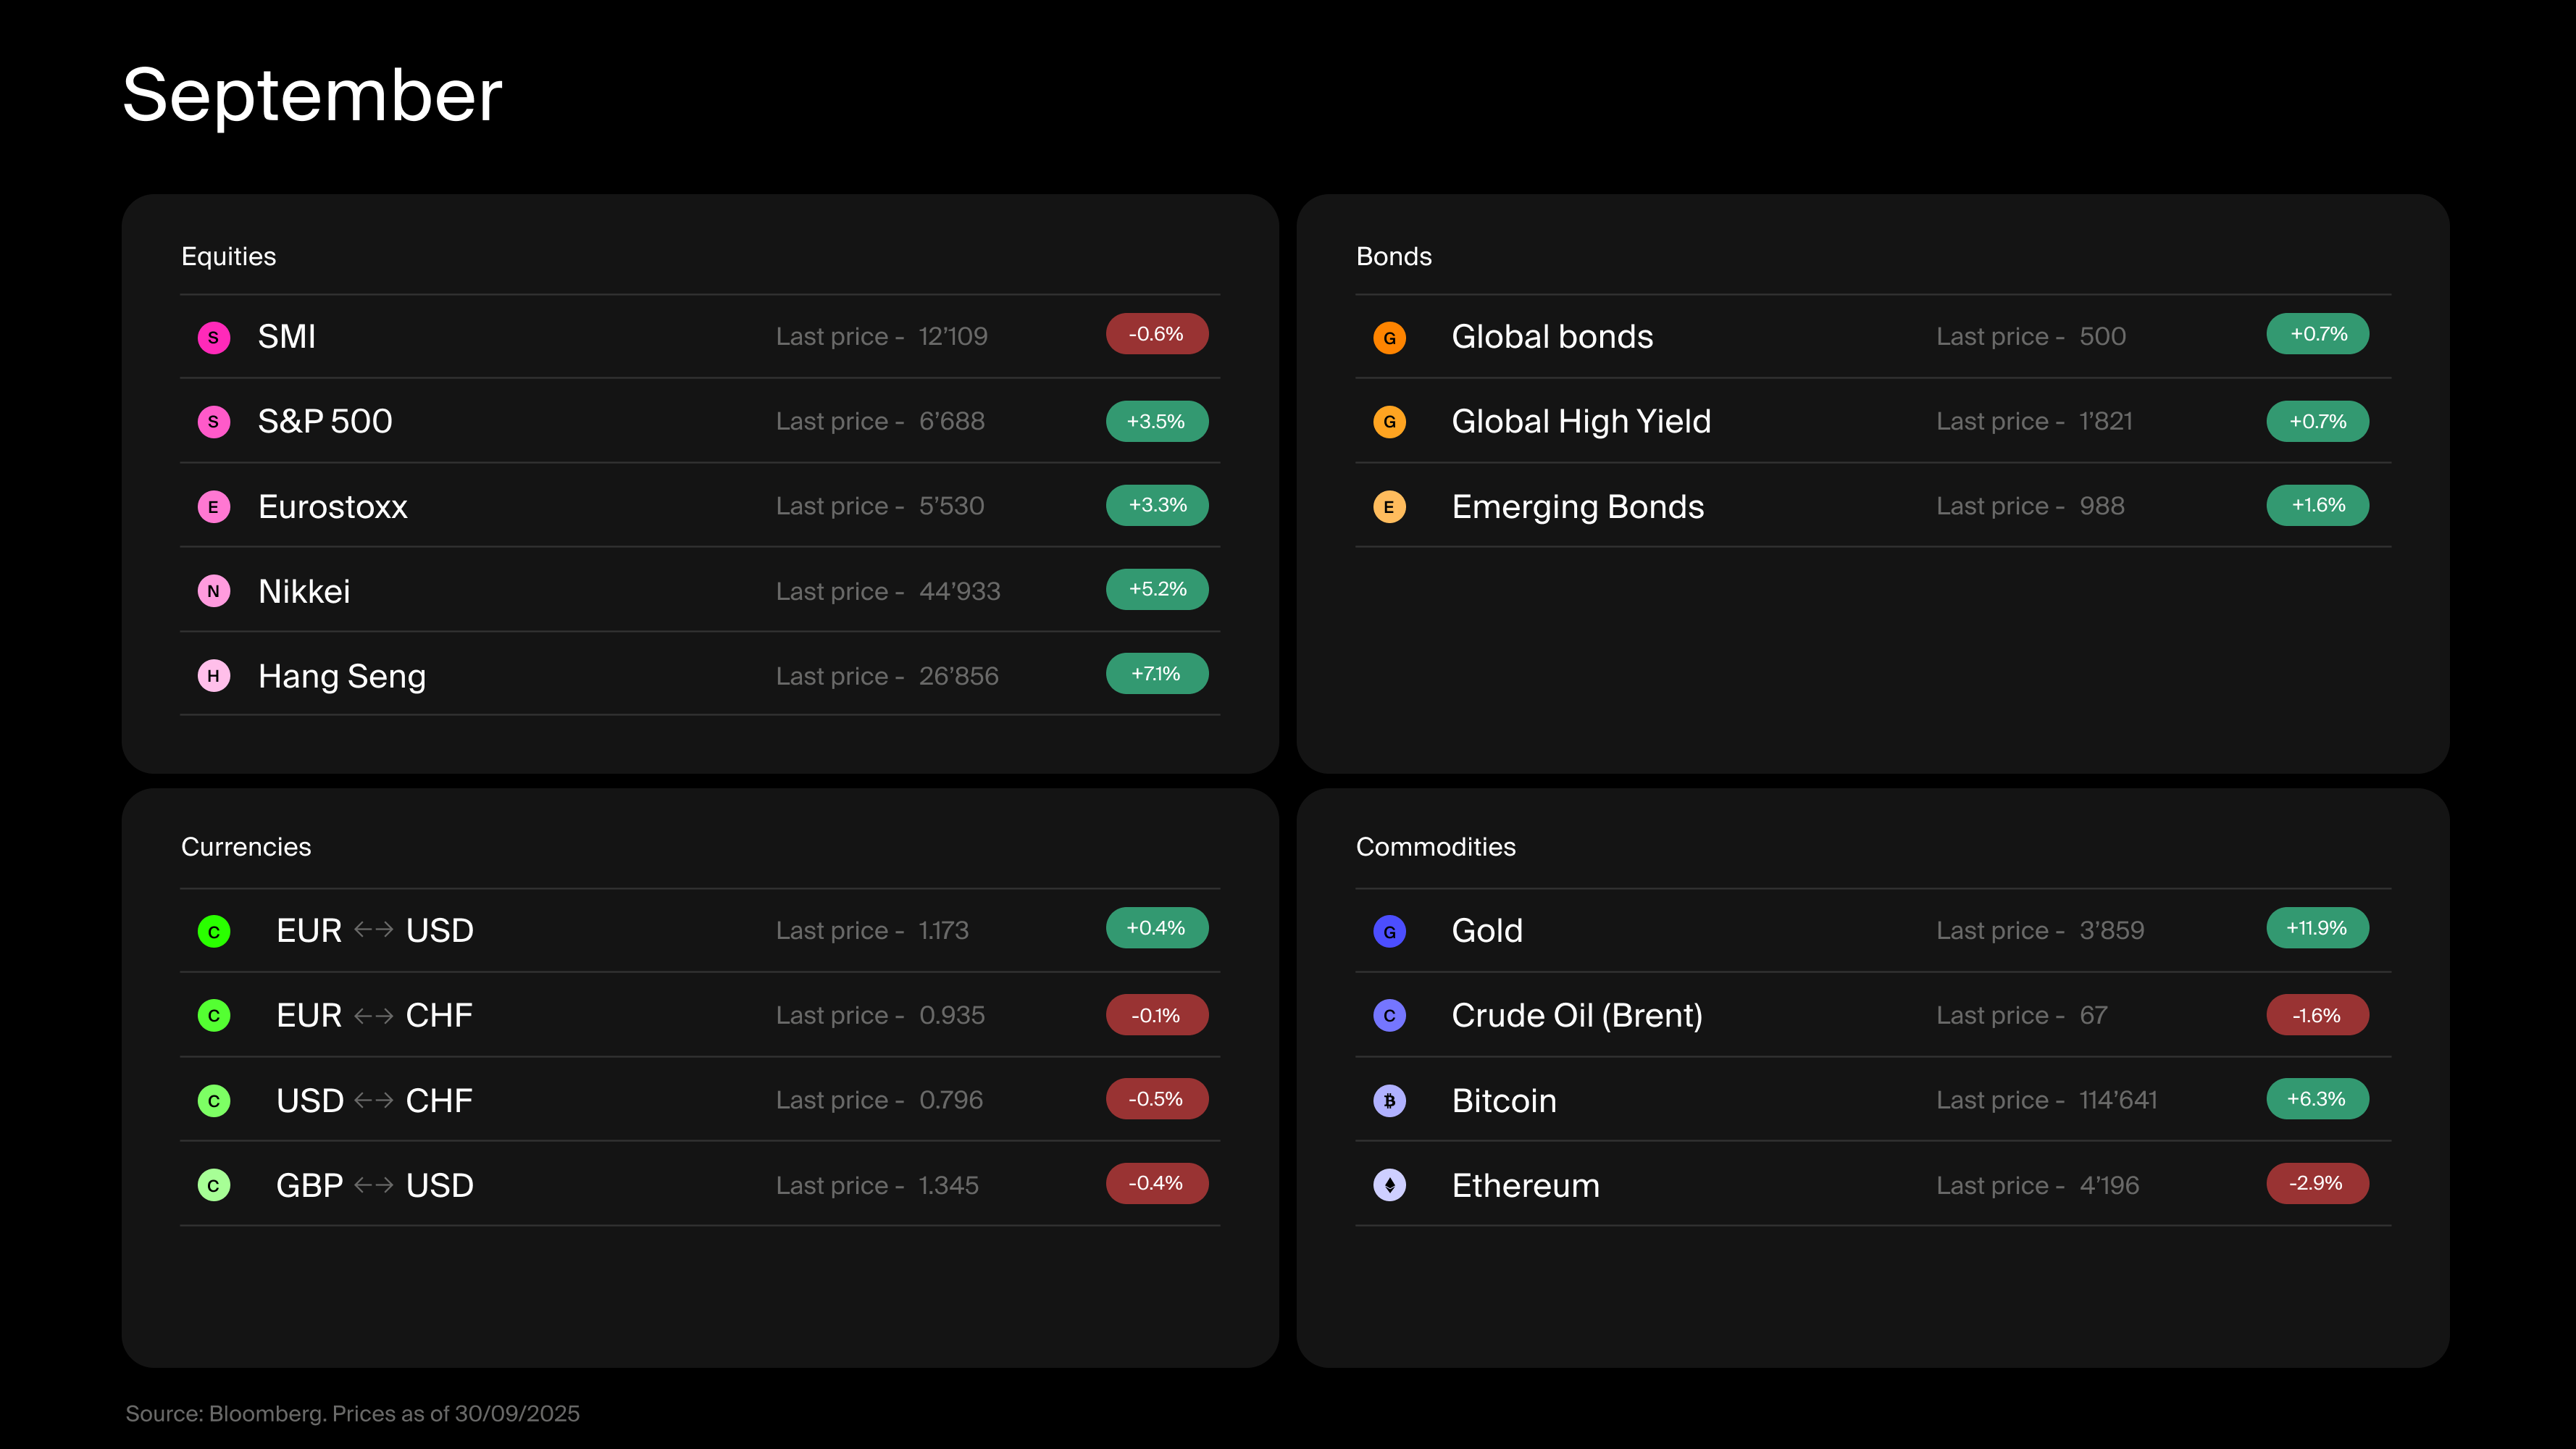Click the Global High Yield label
2576x1449 pixels.
tap(1580, 421)
